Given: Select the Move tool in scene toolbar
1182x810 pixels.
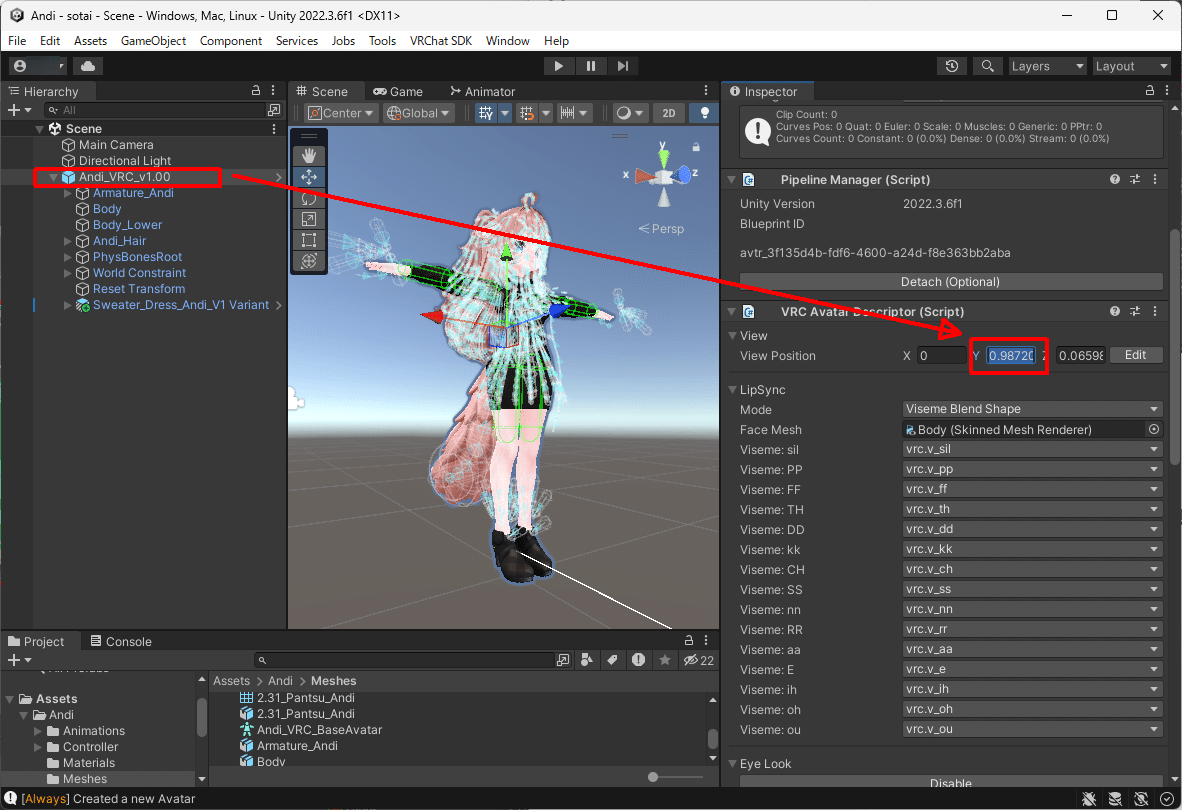Looking at the screenshot, I should pyautogui.click(x=309, y=177).
